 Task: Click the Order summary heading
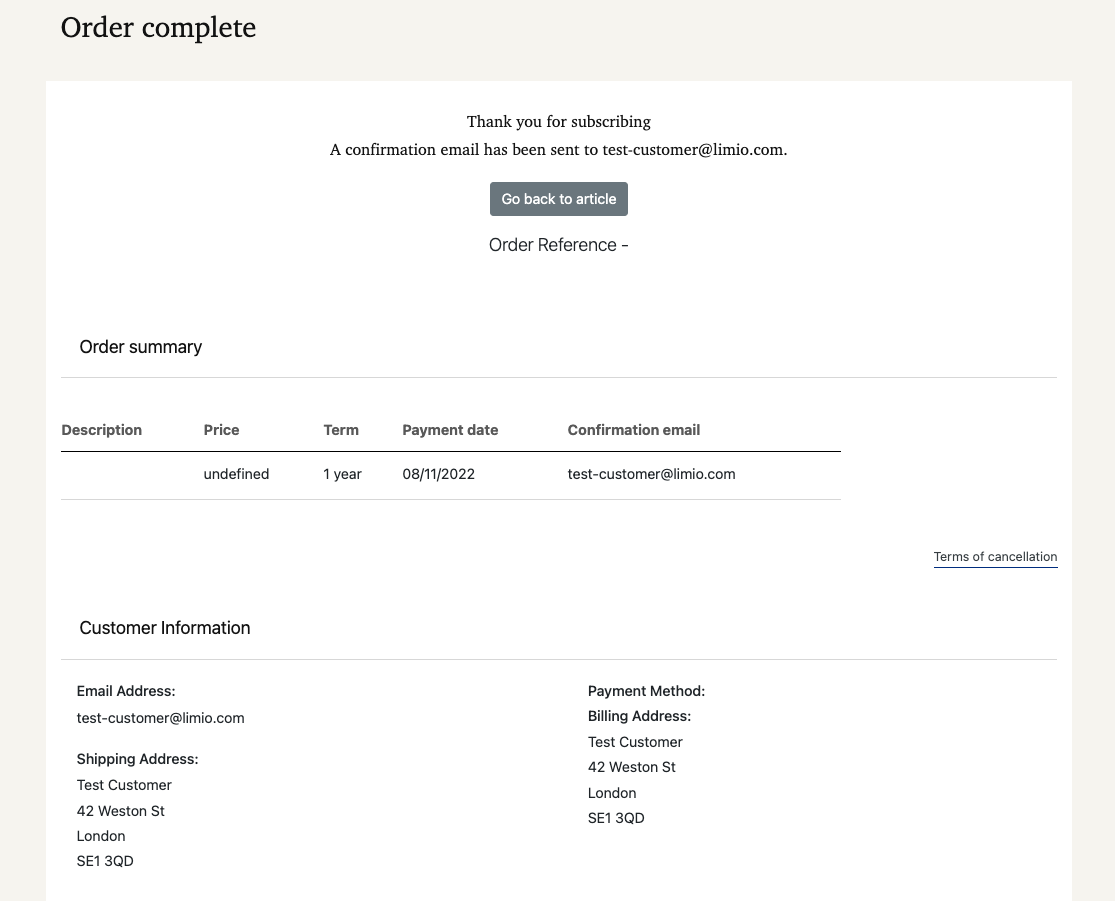[141, 347]
